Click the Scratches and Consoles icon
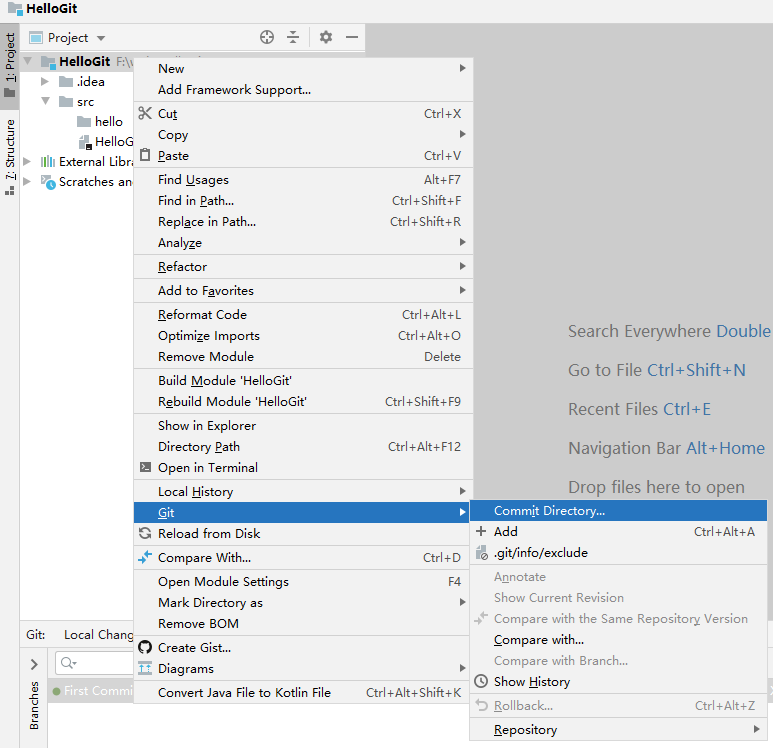The image size is (773, 748). click(48, 182)
